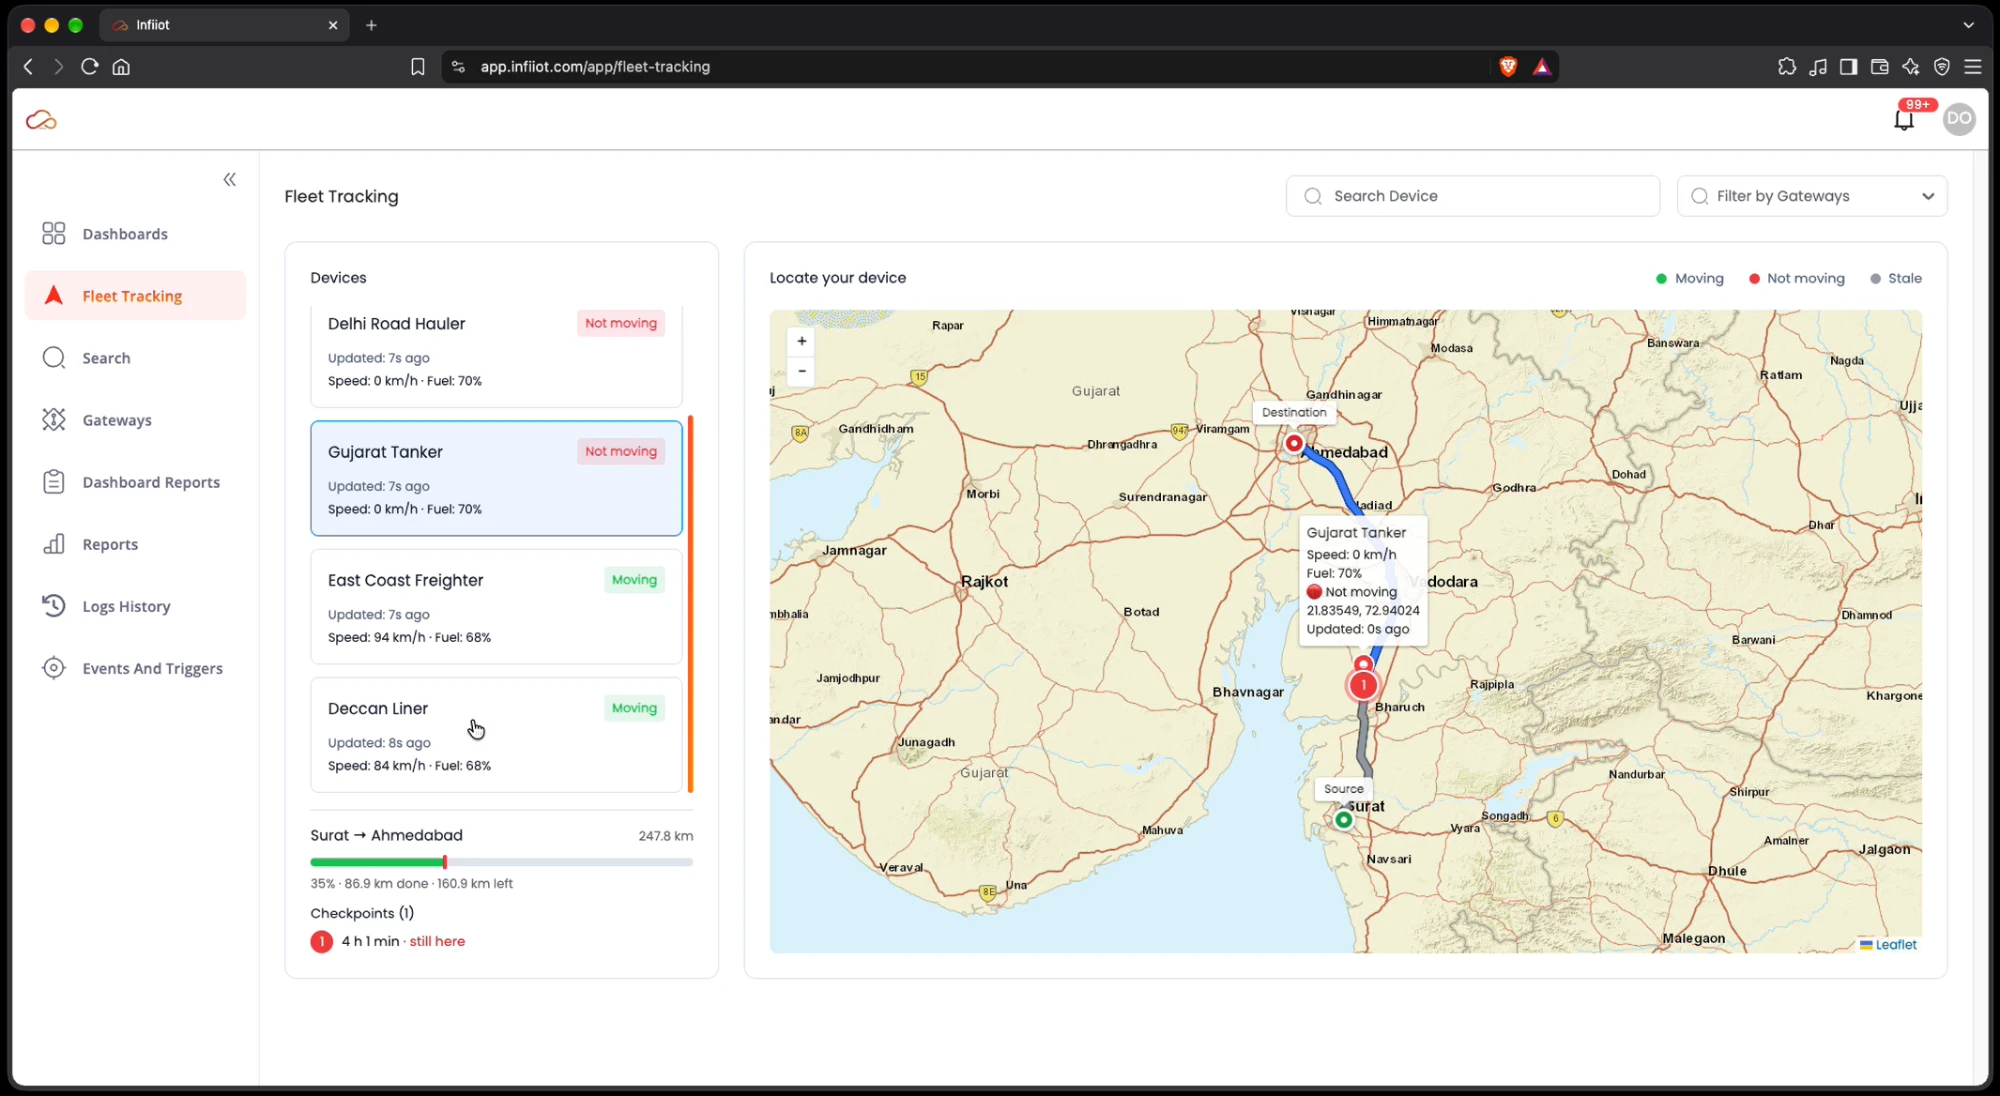Screen dimensions: 2000x1096
Task: Click the Destination marker on map
Action: point(1294,443)
